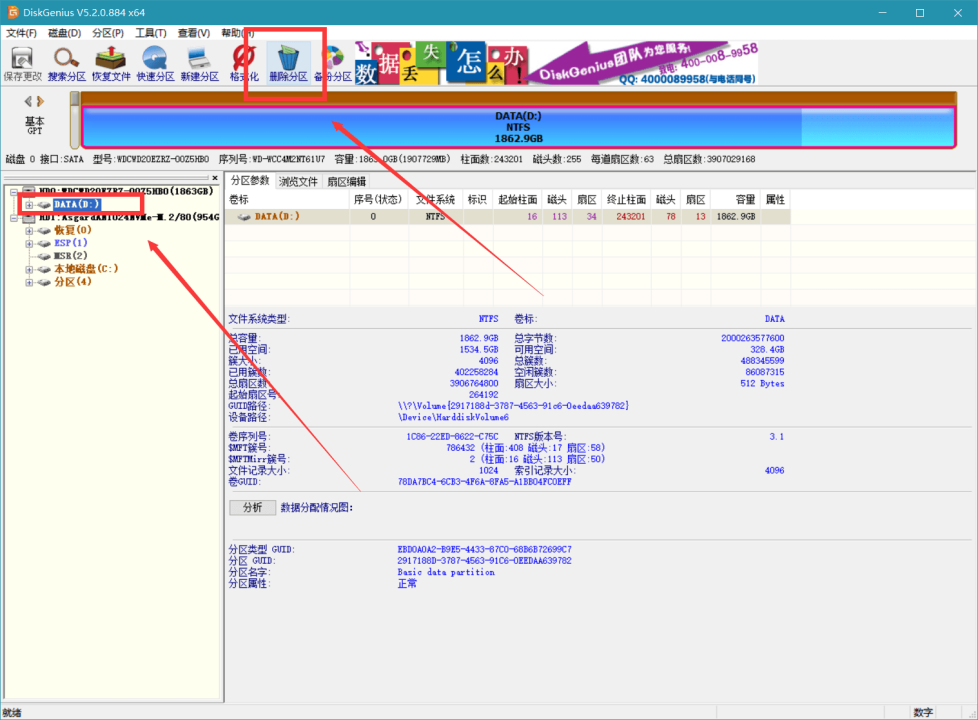The height and width of the screenshot is (720, 978).
Task: Click the DiskGenius data-recovery banner ad
Action: click(556, 63)
